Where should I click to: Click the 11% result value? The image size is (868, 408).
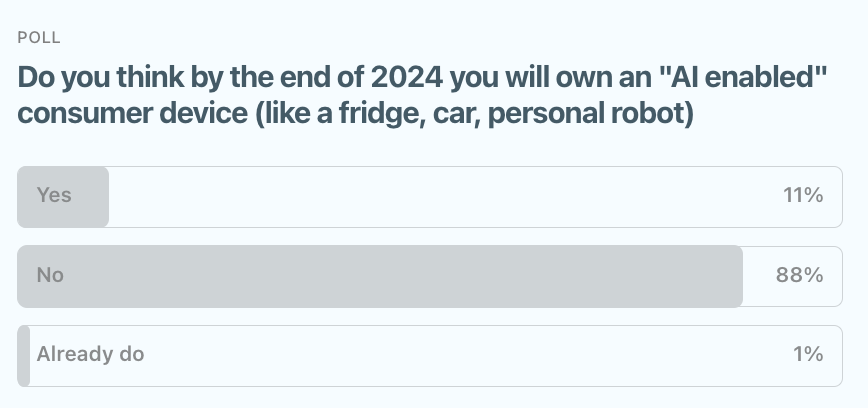click(803, 196)
